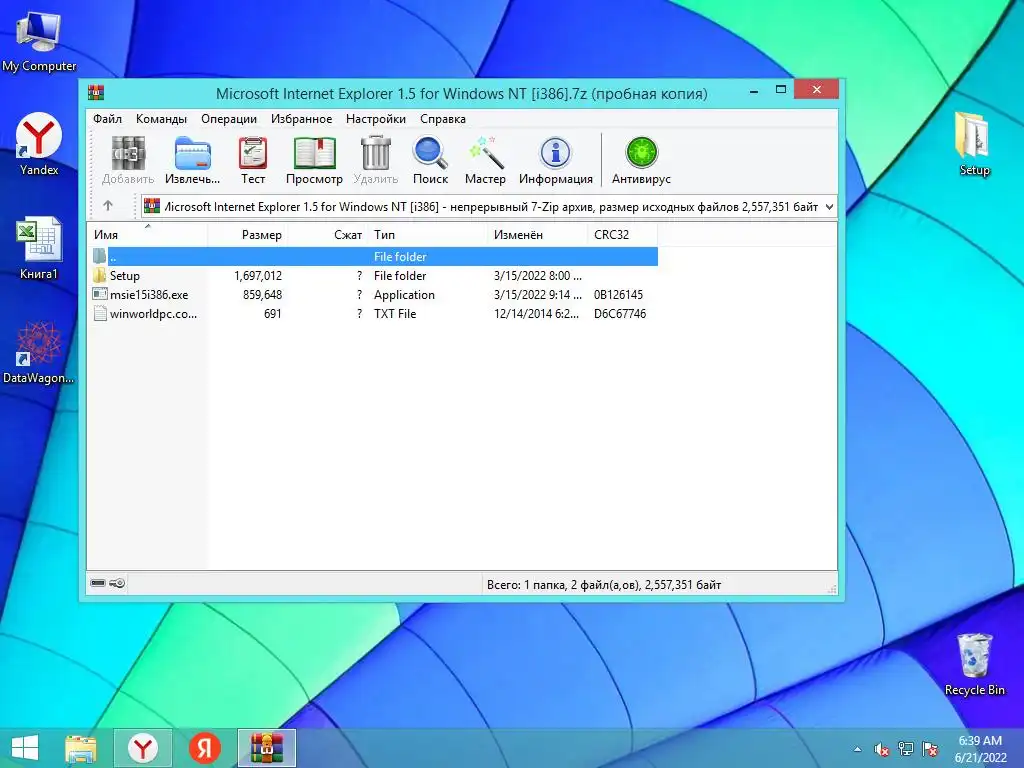Open the Настройки menu
The image size is (1024, 768).
click(x=376, y=119)
